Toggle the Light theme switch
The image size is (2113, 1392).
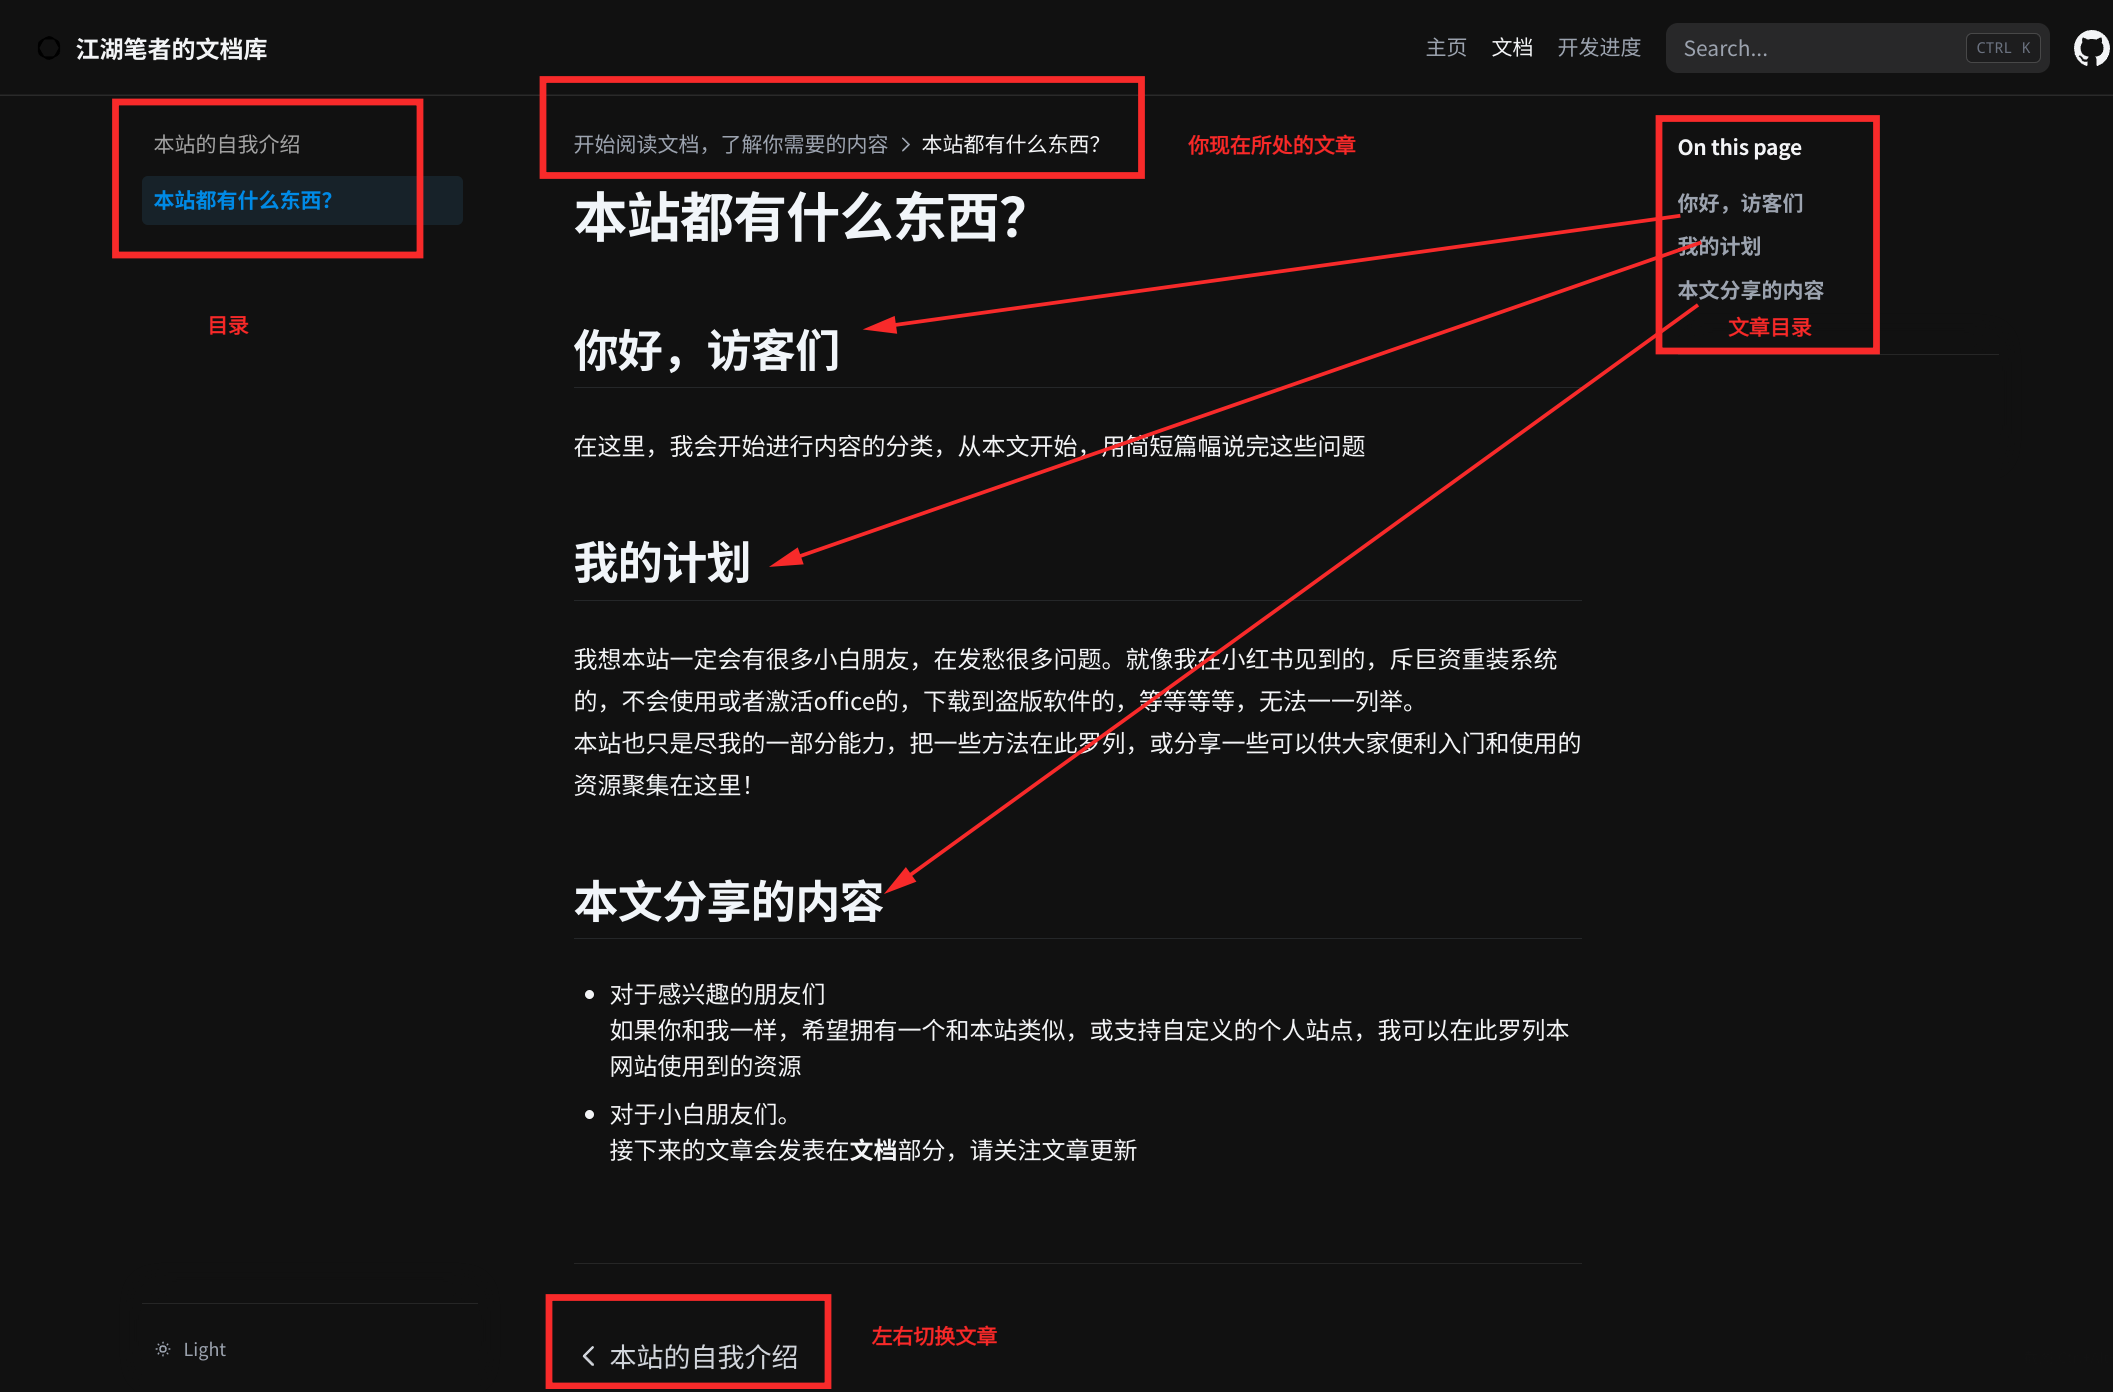[204, 1349]
